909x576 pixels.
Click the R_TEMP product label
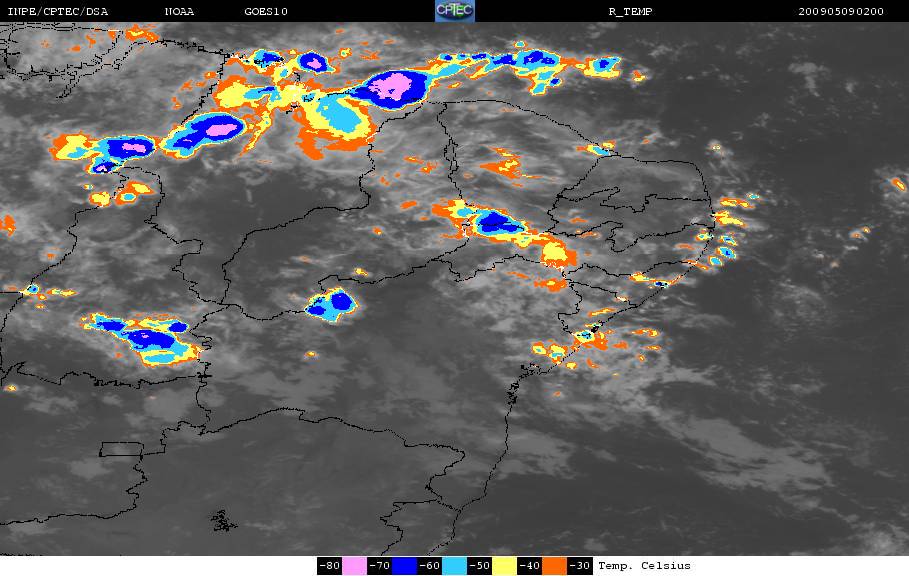pos(631,12)
